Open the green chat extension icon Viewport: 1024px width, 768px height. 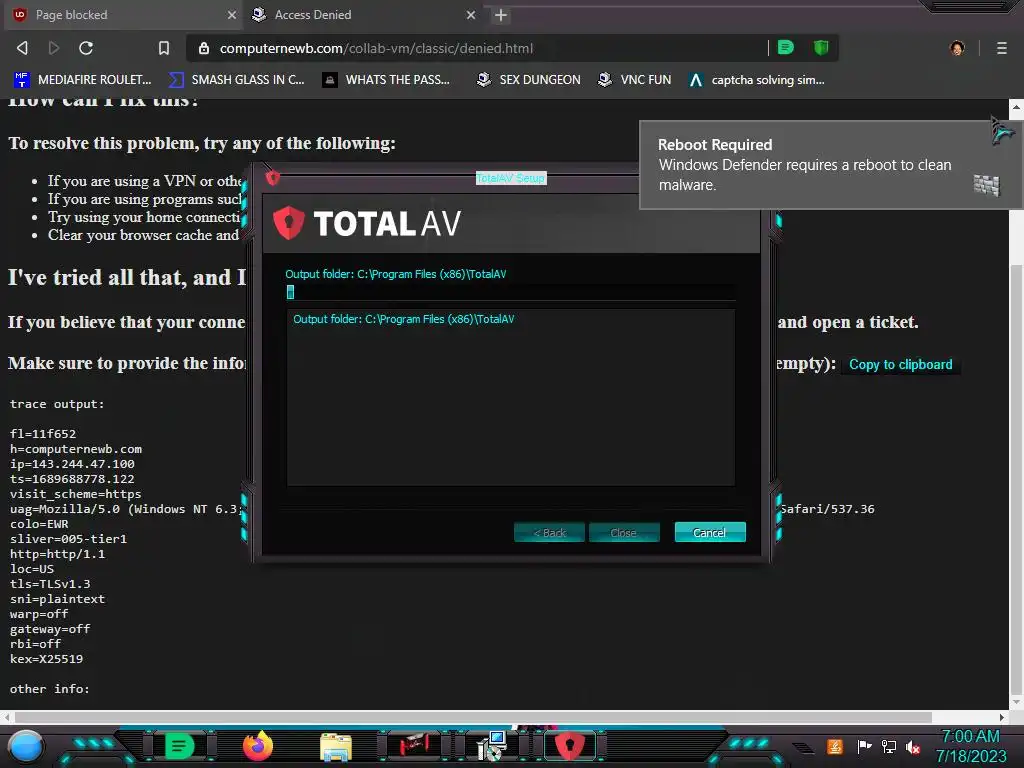786,47
